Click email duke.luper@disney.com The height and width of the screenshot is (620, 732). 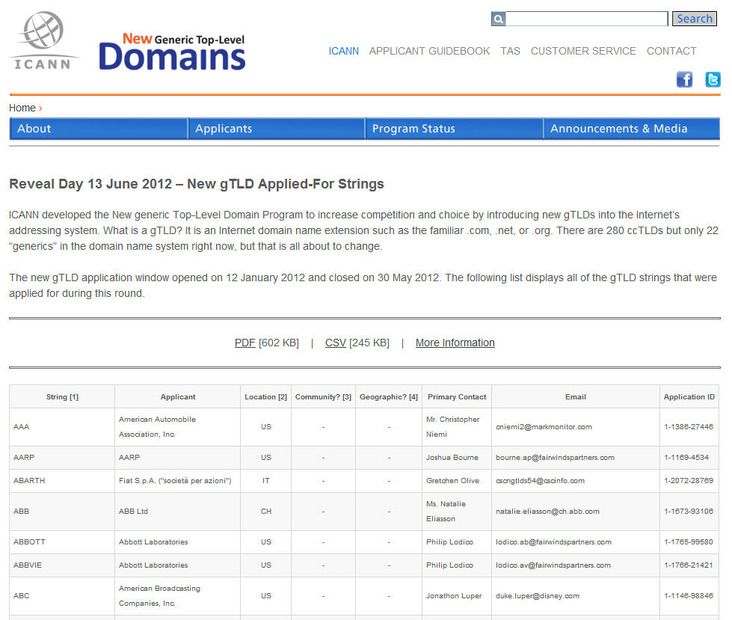coord(537,596)
